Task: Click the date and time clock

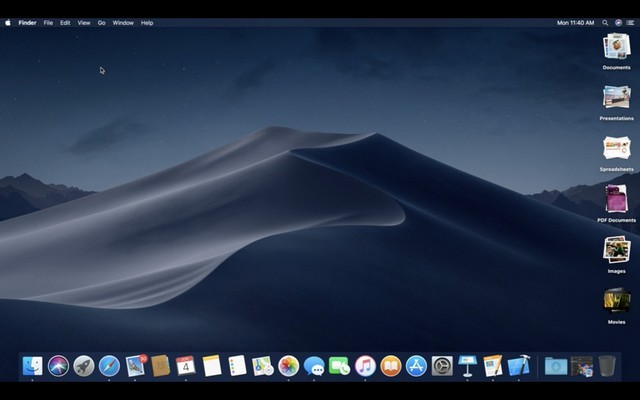Action: point(575,22)
